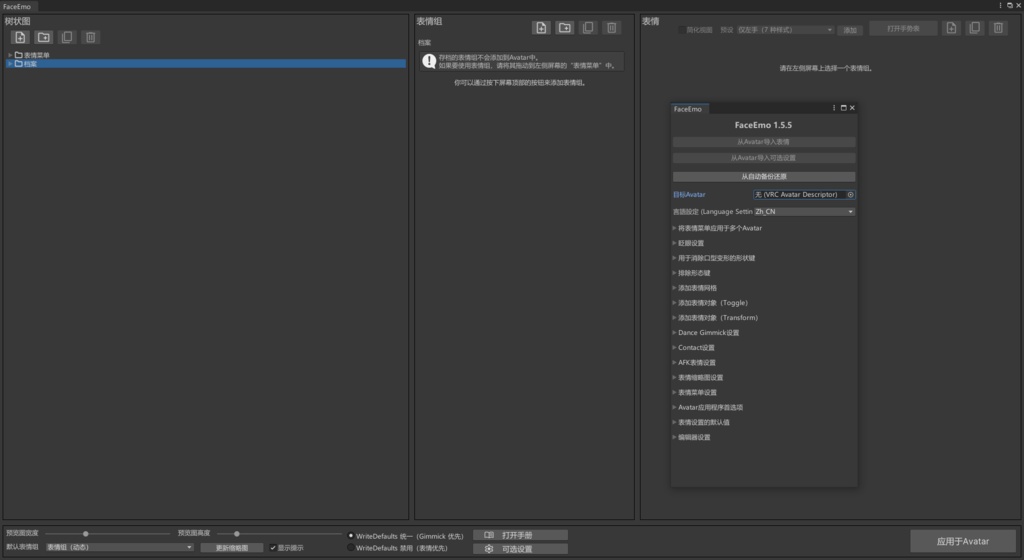
Task: Click the 预览图高度 slider
Action: (279, 534)
